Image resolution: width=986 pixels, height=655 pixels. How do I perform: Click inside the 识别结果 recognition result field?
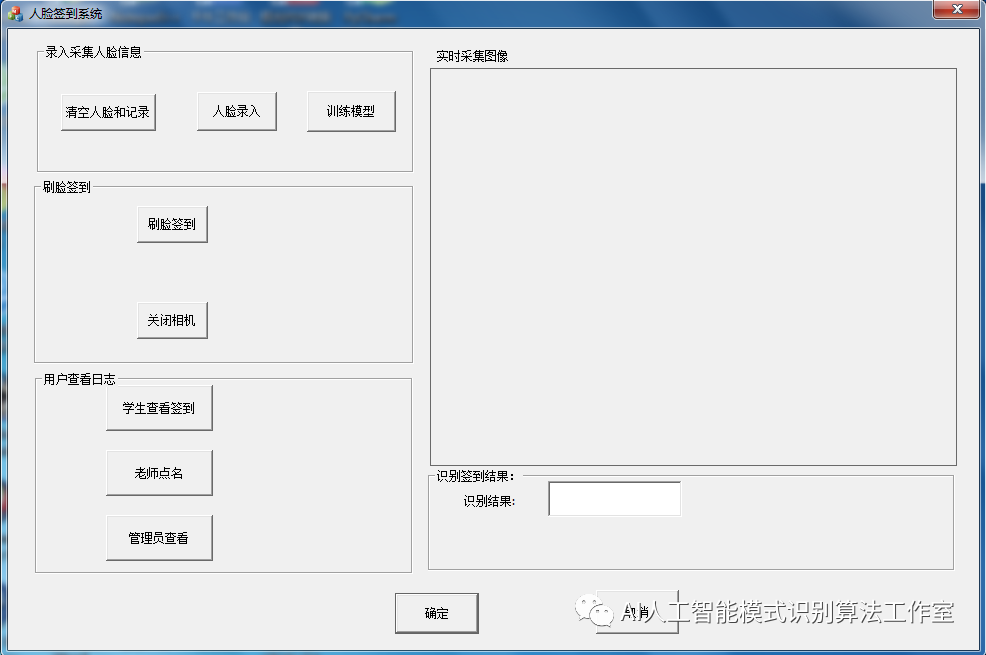coord(613,498)
